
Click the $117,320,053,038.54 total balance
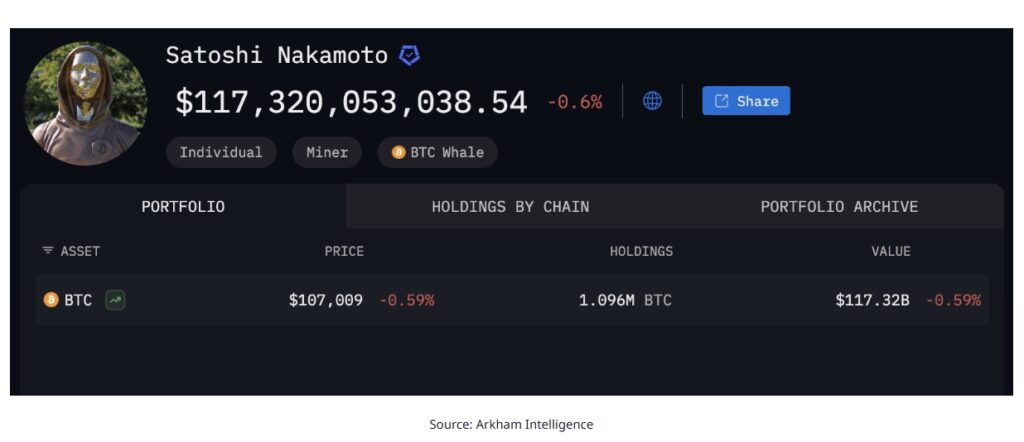[x=350, y=102]
